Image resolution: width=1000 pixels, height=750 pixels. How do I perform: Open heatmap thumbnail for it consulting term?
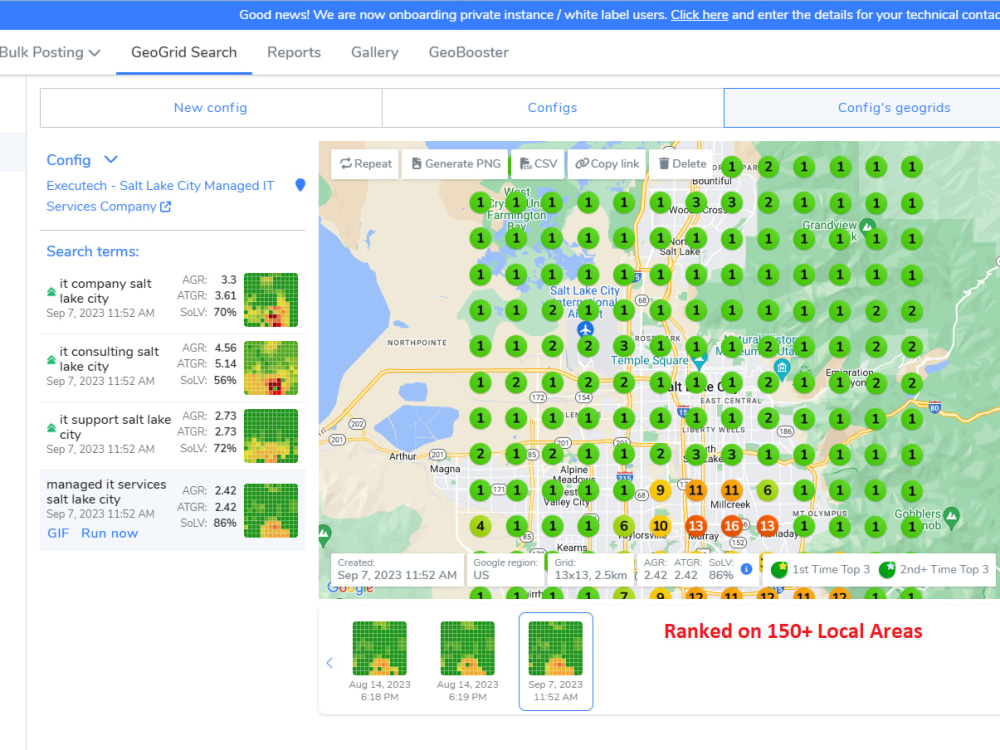[x=271, y=368]
